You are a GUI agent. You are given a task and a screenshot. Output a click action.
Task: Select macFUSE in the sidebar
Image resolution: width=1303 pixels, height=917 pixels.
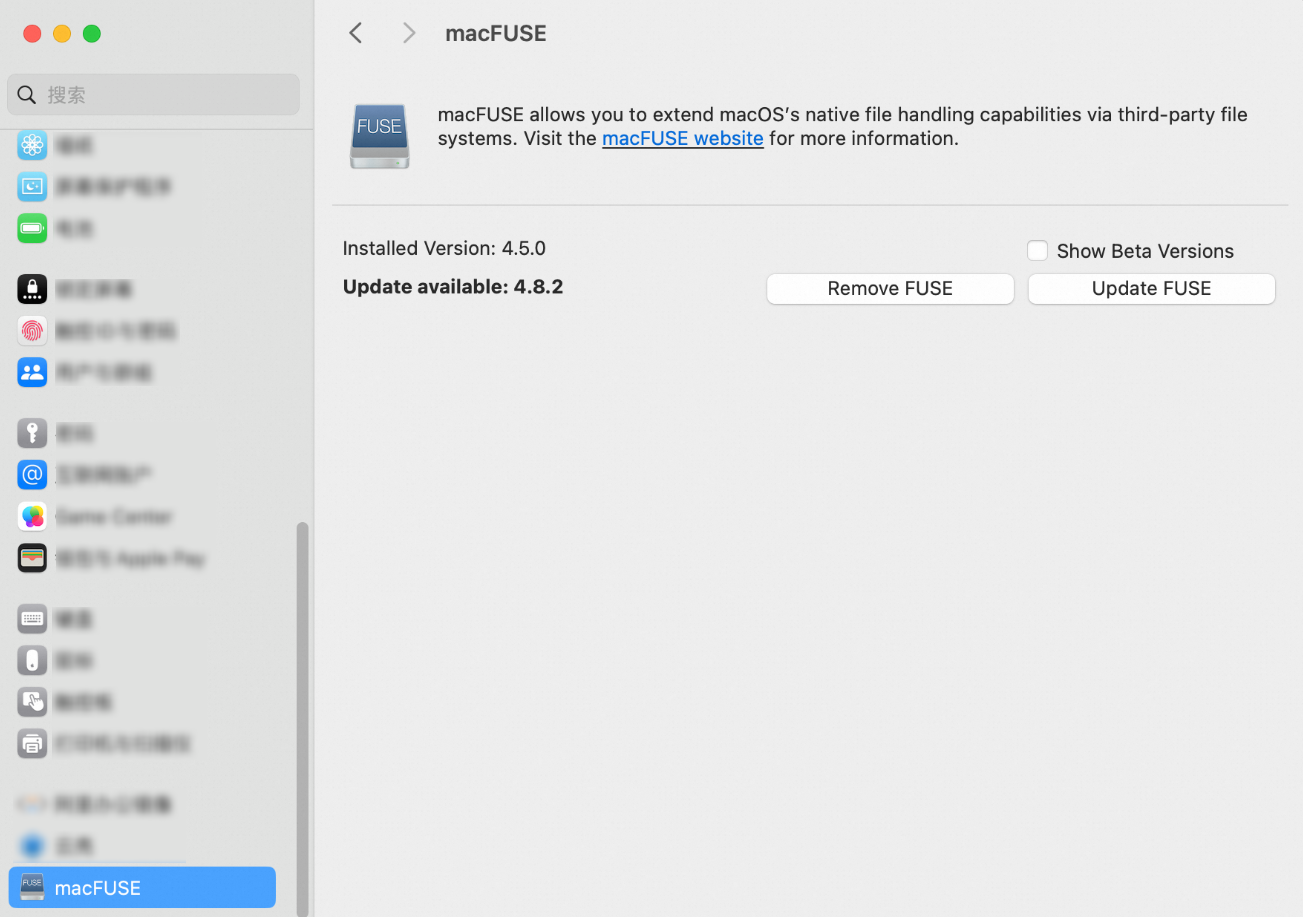(140, 887)
